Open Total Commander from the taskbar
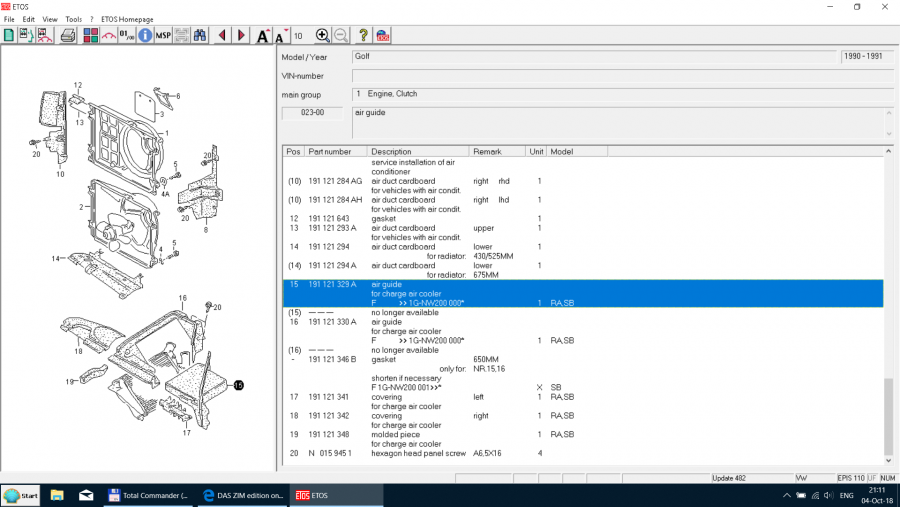The image size is (900, 507). click(x=147, y=495)
